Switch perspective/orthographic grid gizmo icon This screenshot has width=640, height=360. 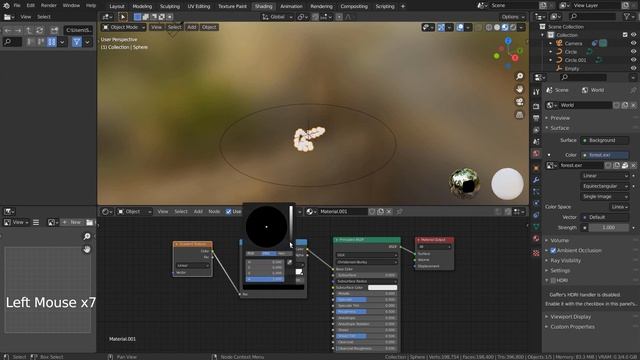coord(519,115)
